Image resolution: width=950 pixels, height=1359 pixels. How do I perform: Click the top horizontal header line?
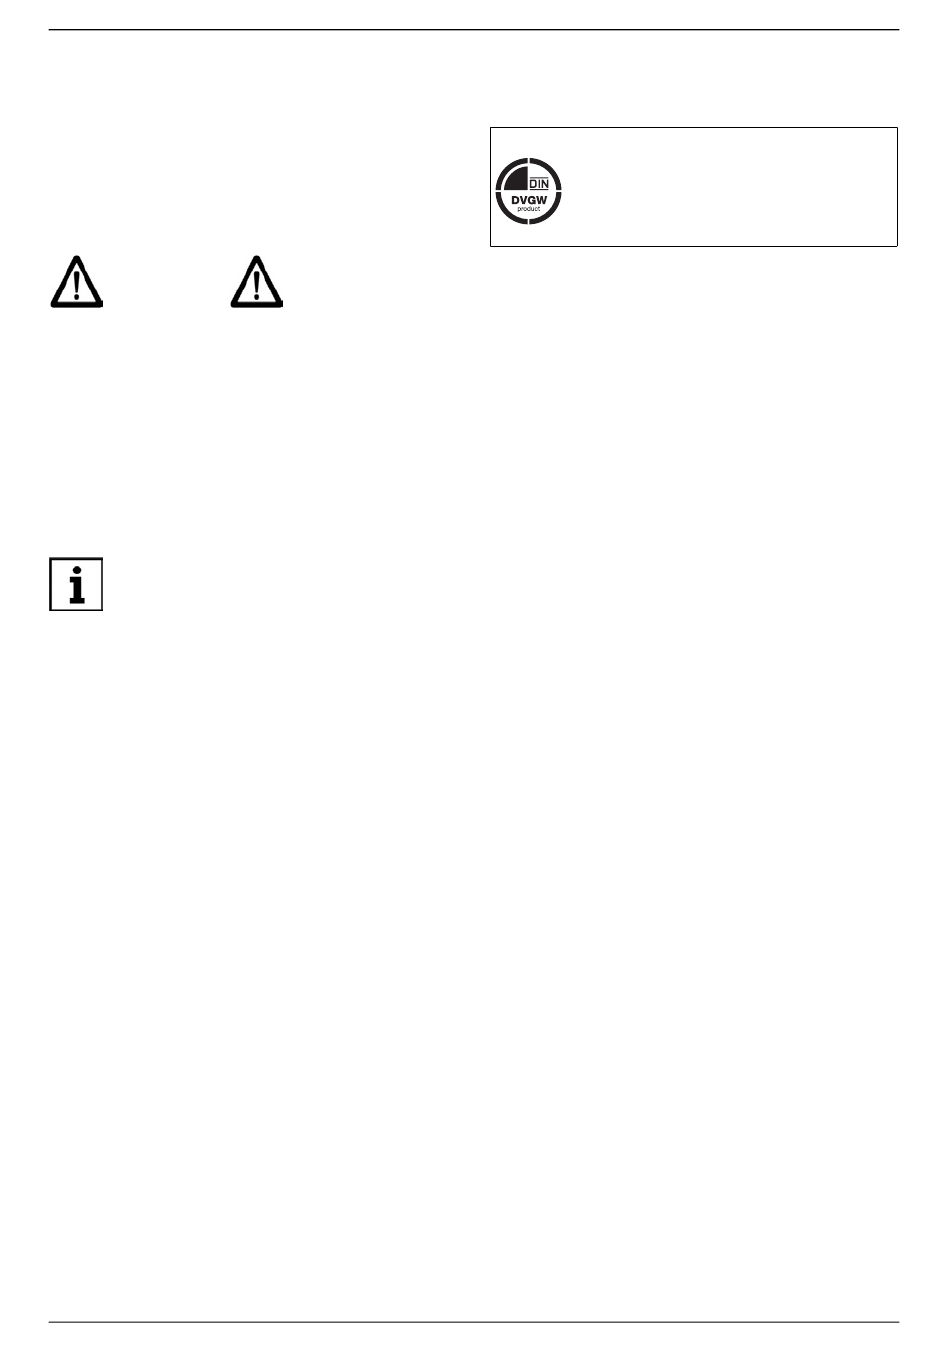(474, 30)
